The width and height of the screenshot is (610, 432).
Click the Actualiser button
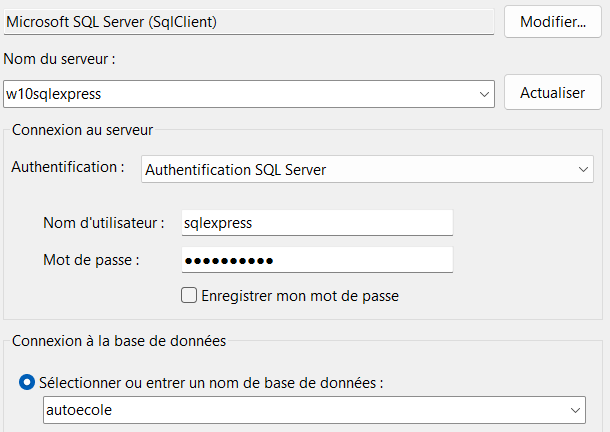[553, 93]
